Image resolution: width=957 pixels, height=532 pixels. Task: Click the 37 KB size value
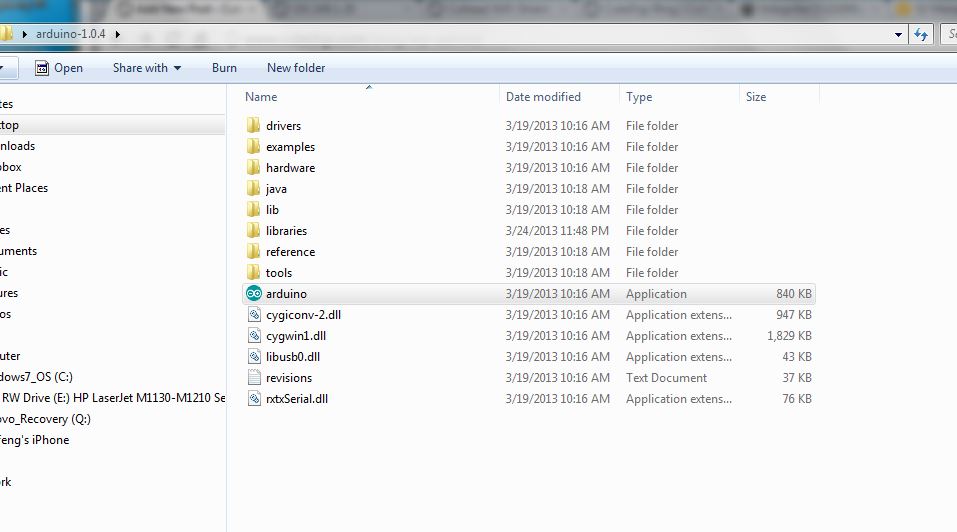(797, 378)
